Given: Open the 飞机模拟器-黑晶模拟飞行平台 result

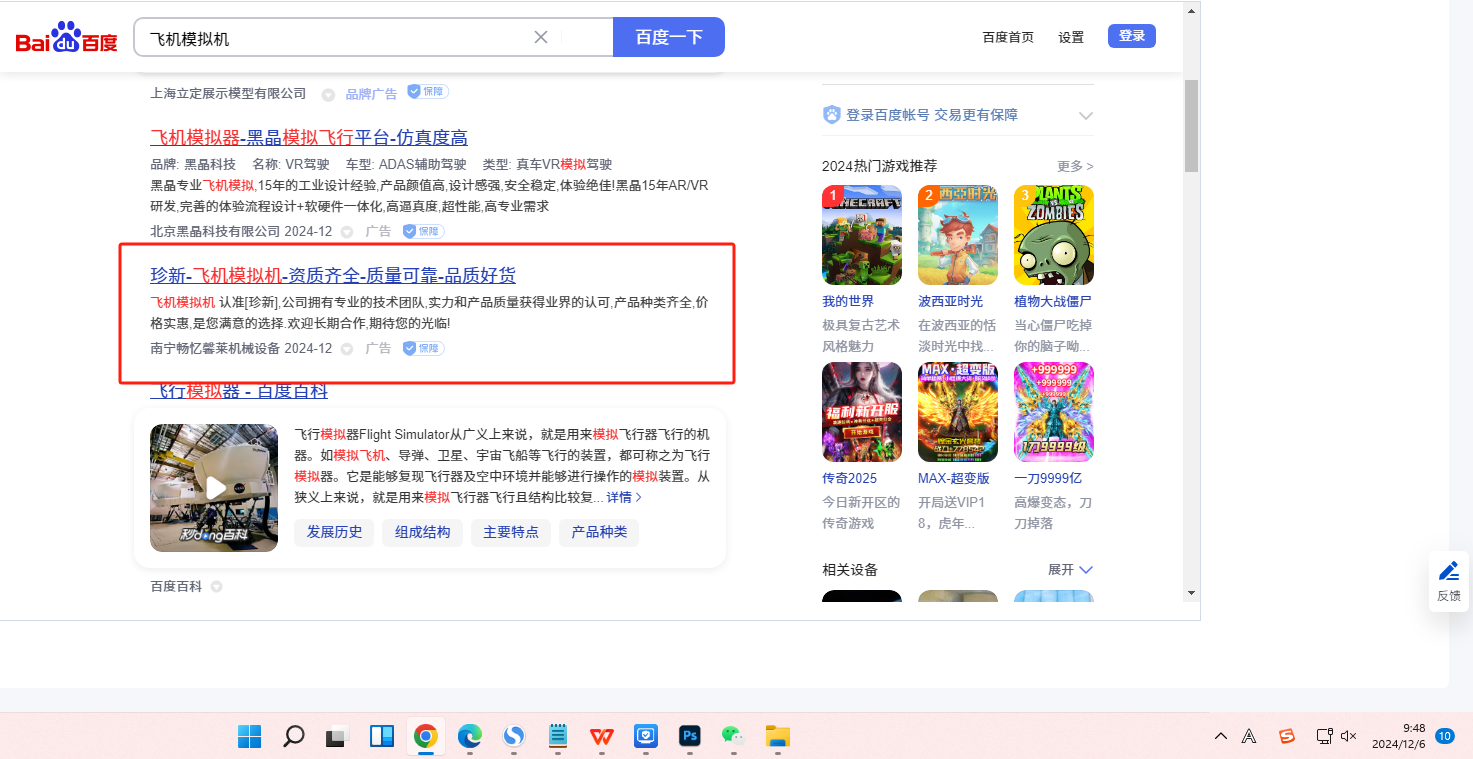Looking at the screenshot, I should (x=309, y=137).
